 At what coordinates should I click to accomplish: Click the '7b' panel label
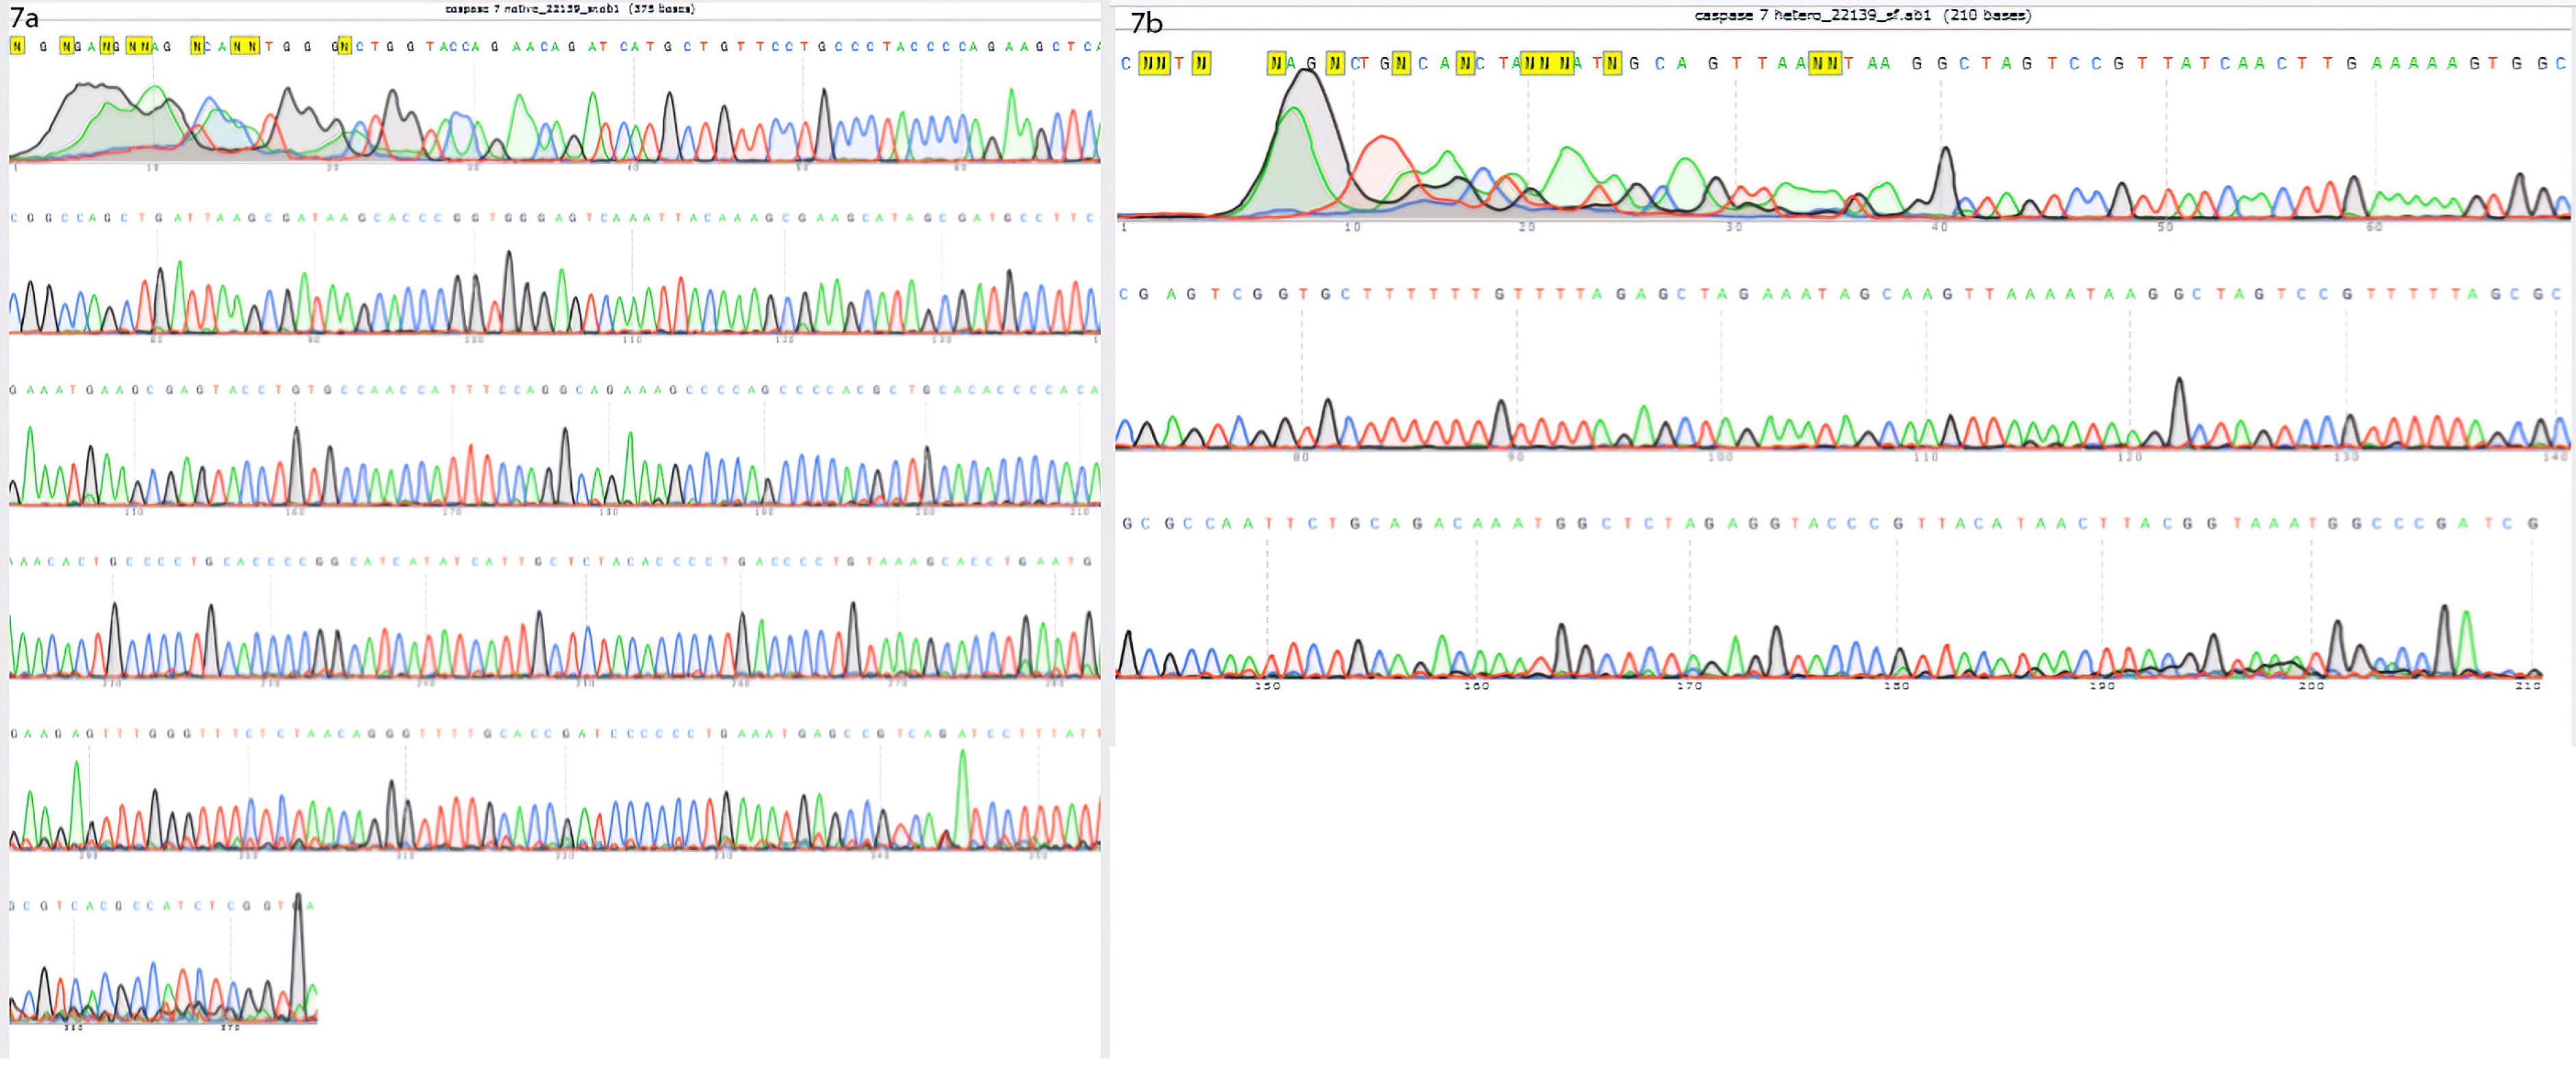pyautogui.click(x=1146, y=23)
